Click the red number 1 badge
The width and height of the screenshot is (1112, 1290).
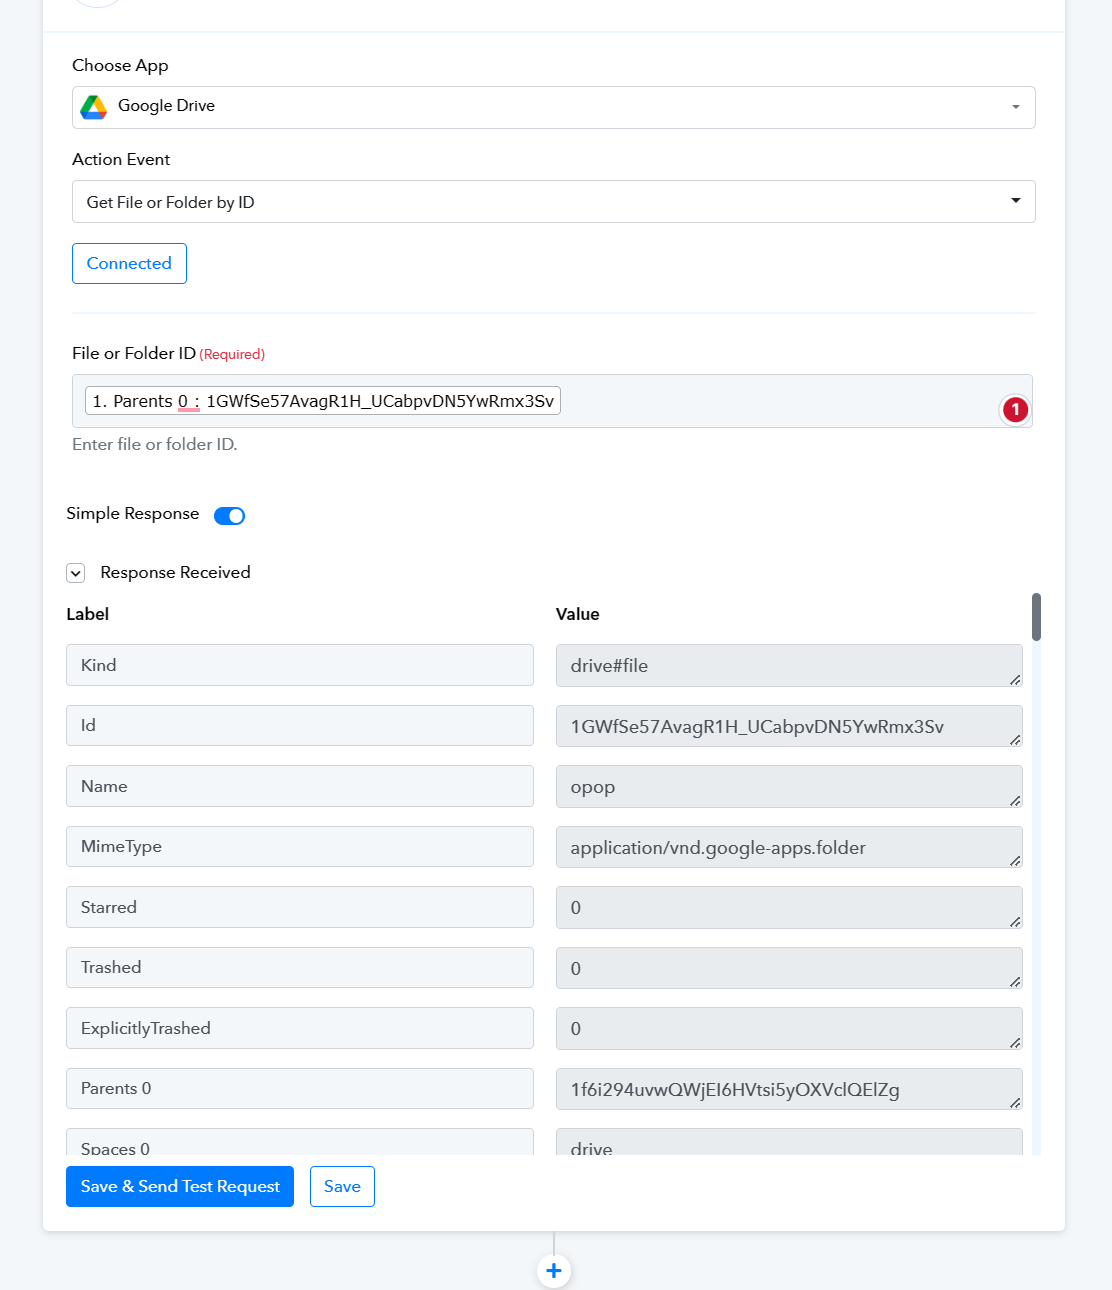[x=1015, y=409]
